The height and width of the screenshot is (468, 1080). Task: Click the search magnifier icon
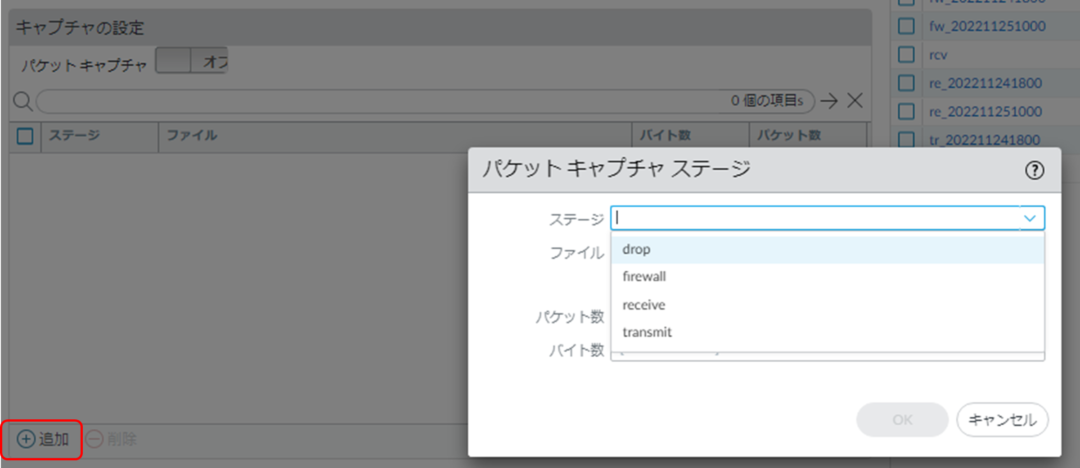[x=23, y=101]
